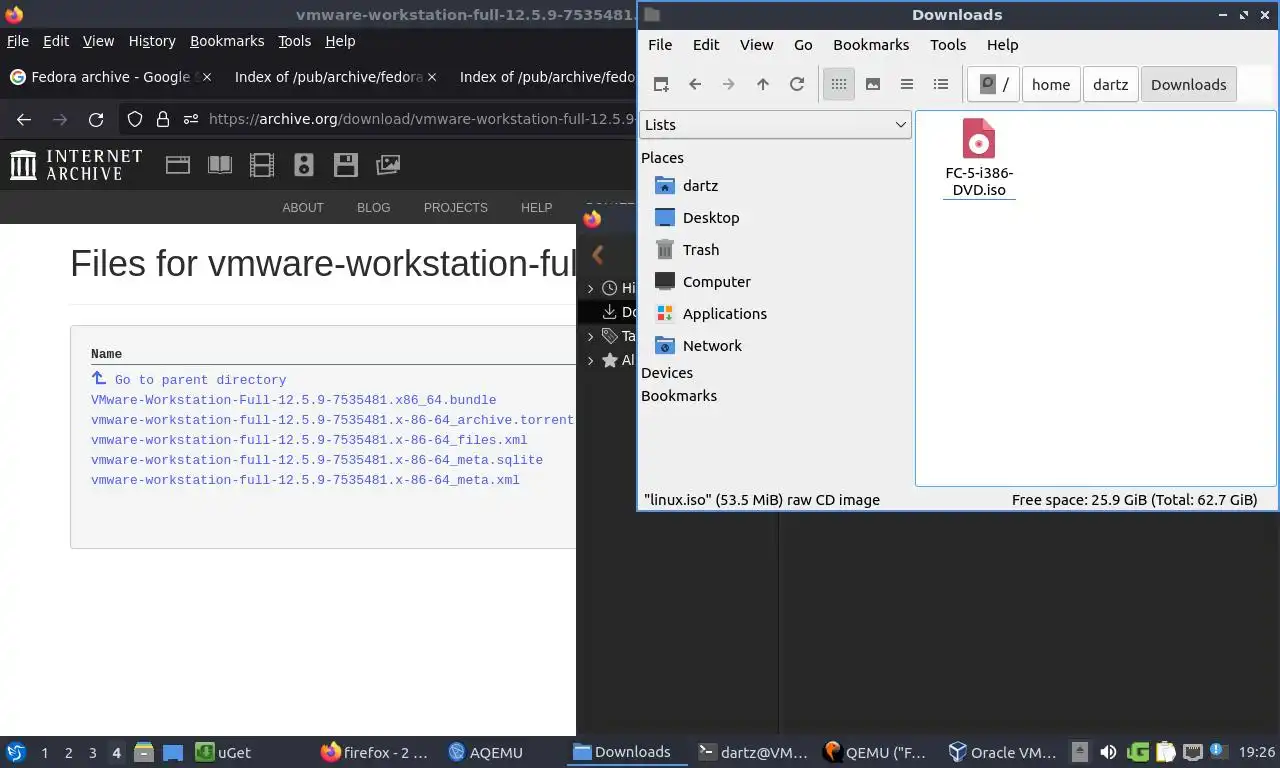Switch file manager to icon view
1280x768 pixels.
pos(839,85)
